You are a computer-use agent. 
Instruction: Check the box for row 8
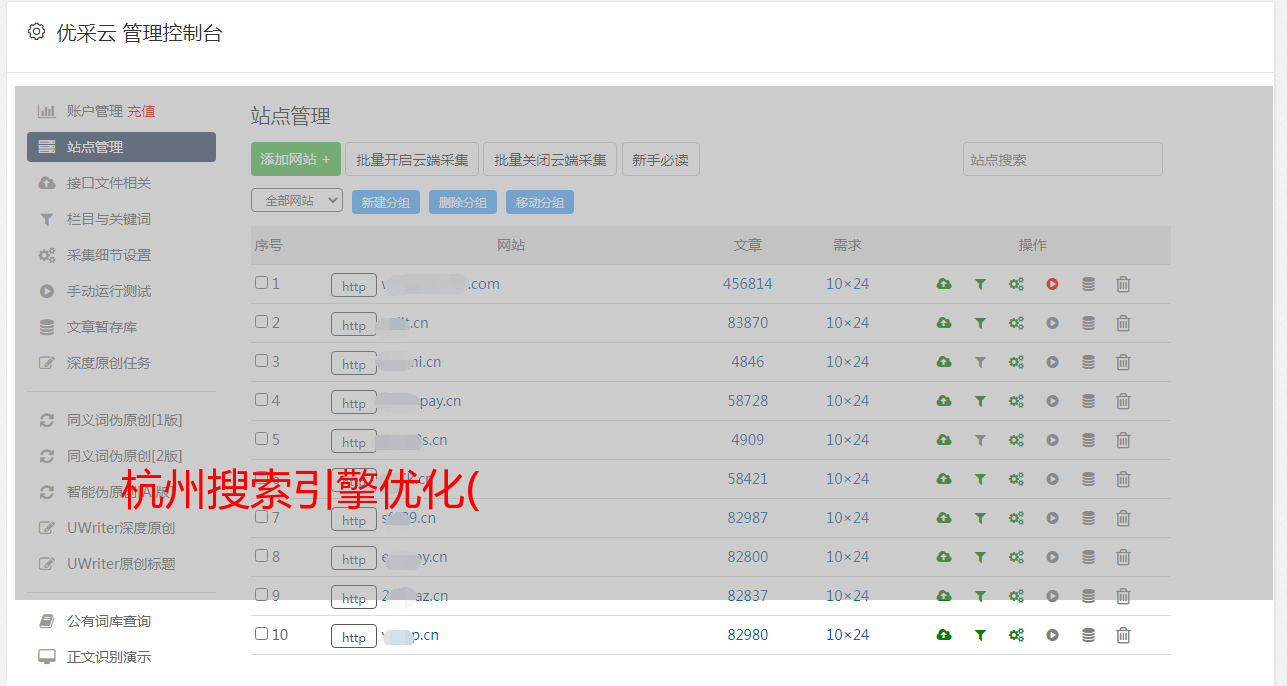click(x=261, y=556)
